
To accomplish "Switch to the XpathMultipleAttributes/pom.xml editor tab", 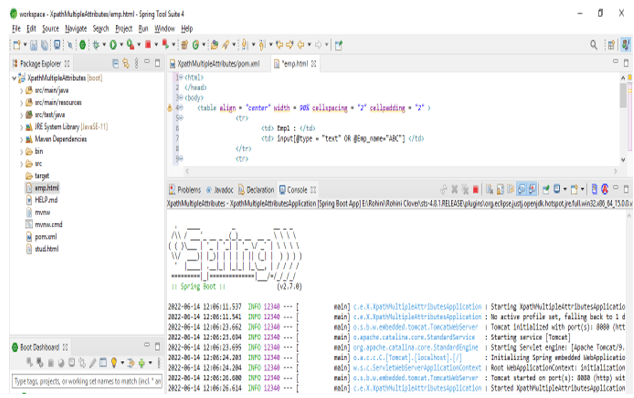I will click(218, 64).
